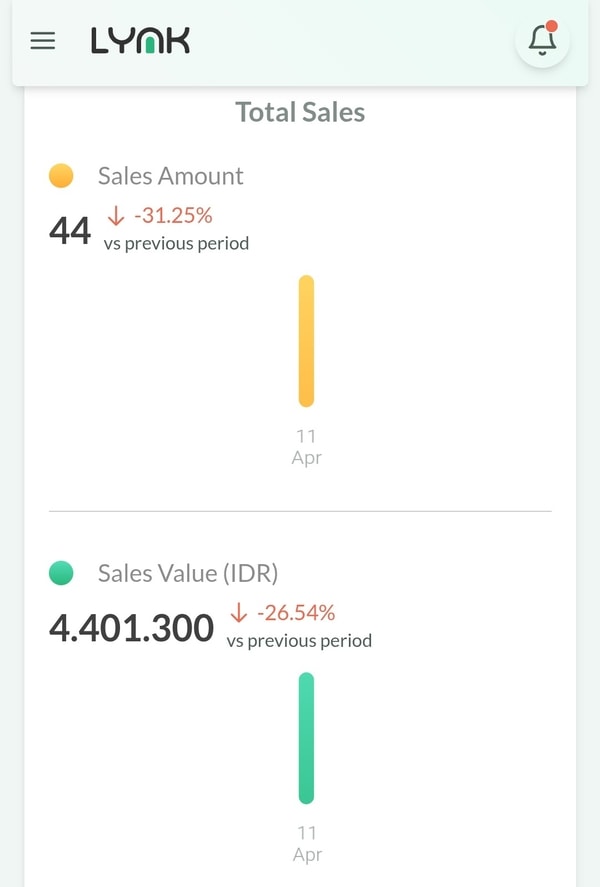Click the red down arrow beside -26.54%
The width and height of the screenshot is (600, 887).
[239, 613]
